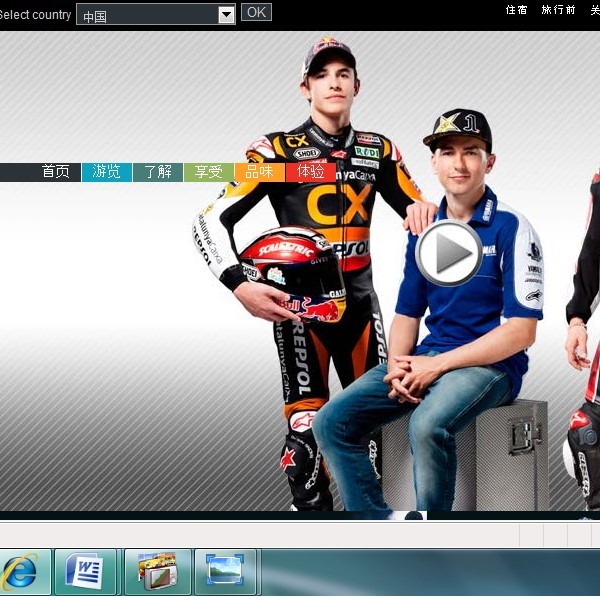The width and height of the screenshot is (600, 600).
Task: Open the green 享受 navigation tab
Action: pyautogui.click(x=209, y=172)
